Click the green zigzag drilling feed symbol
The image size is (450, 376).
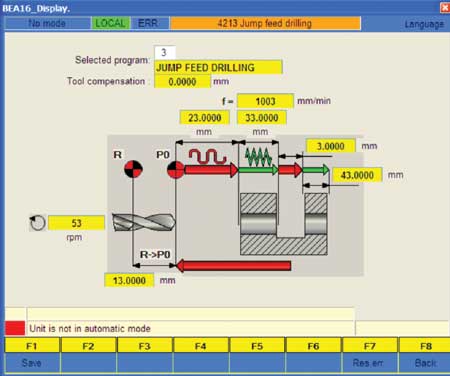258,157
